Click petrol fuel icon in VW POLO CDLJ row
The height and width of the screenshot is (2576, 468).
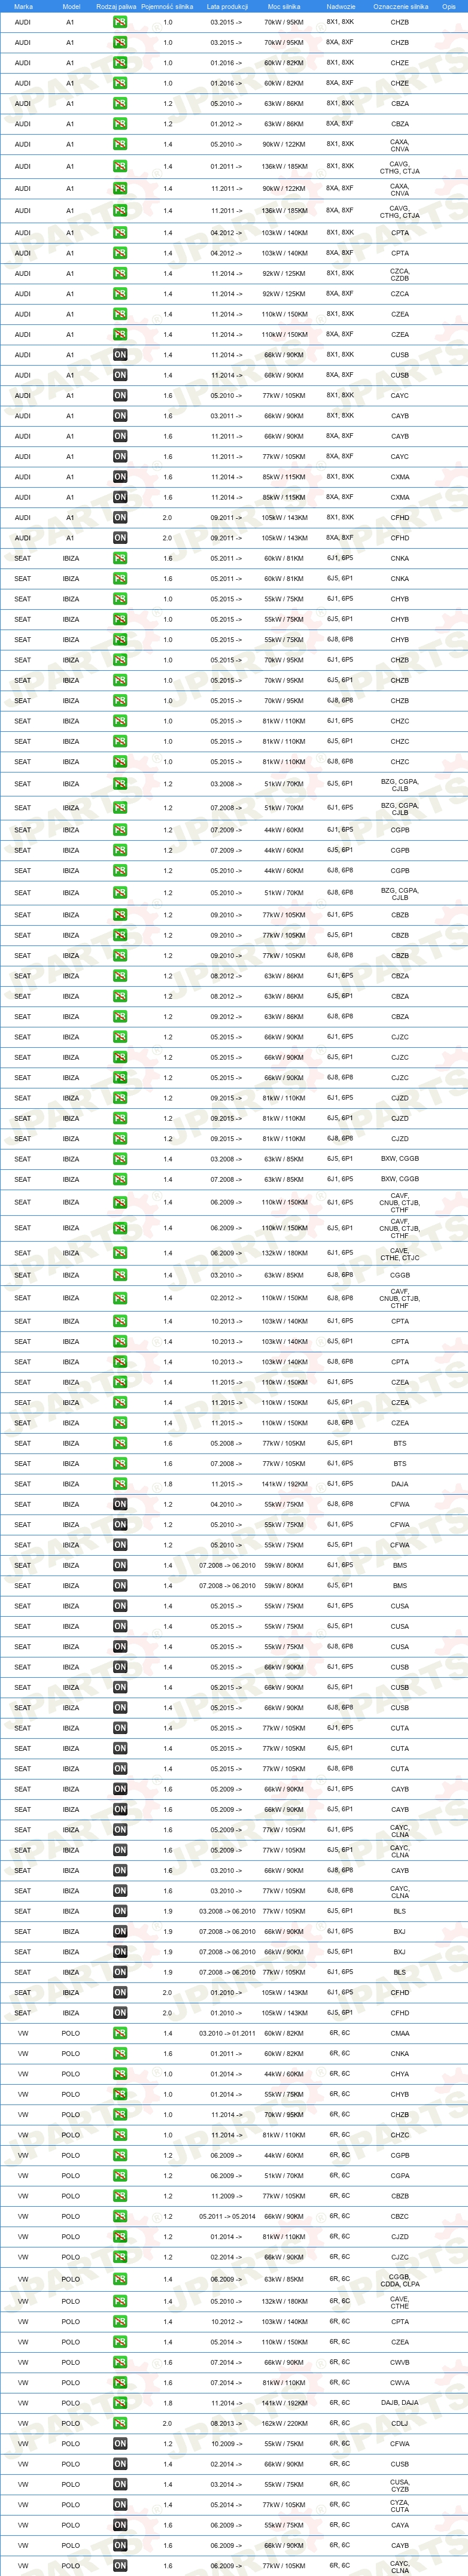tap(120, 2423)
